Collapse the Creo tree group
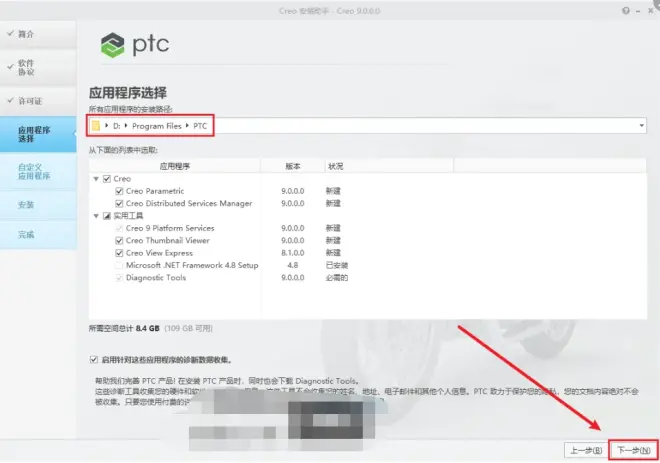 pos(96,179)
